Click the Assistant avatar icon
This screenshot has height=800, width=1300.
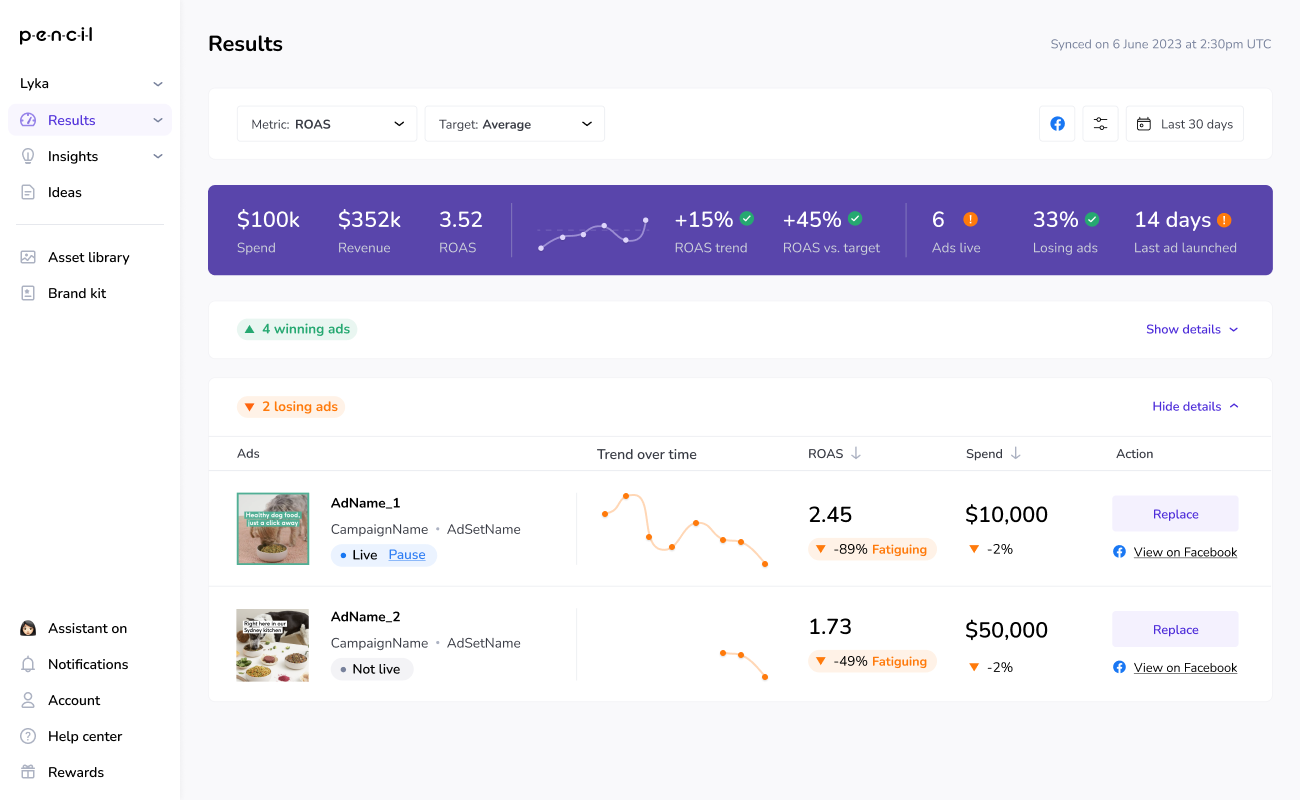(28, 628)
